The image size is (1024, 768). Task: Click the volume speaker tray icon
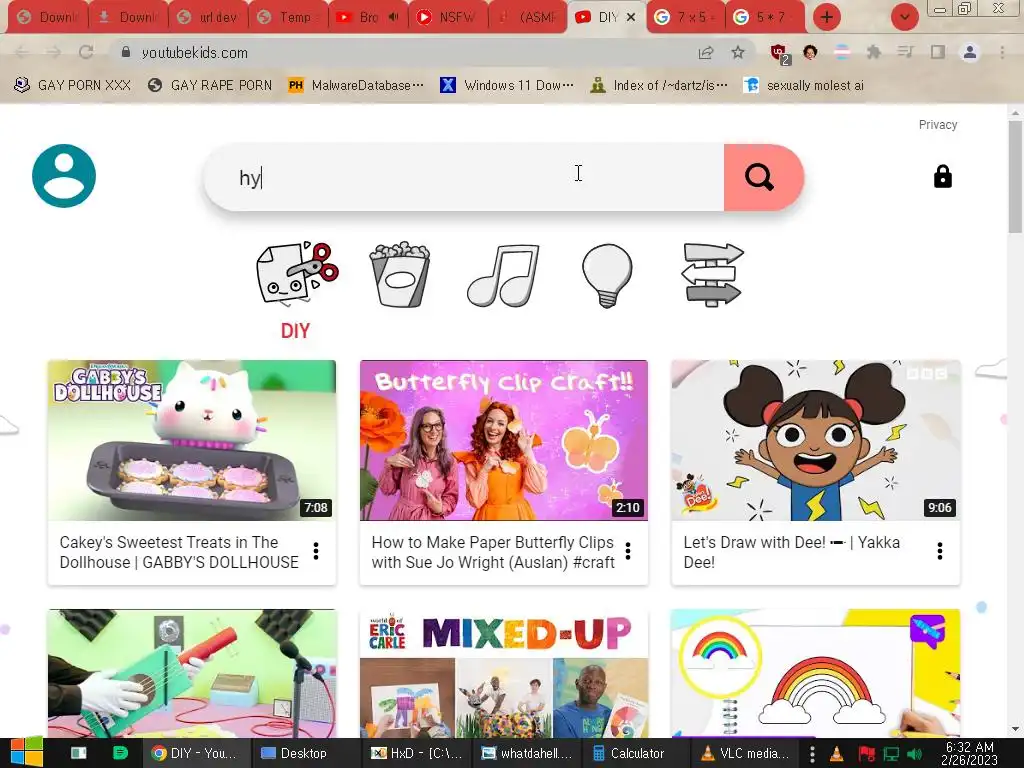click(915, 754)
